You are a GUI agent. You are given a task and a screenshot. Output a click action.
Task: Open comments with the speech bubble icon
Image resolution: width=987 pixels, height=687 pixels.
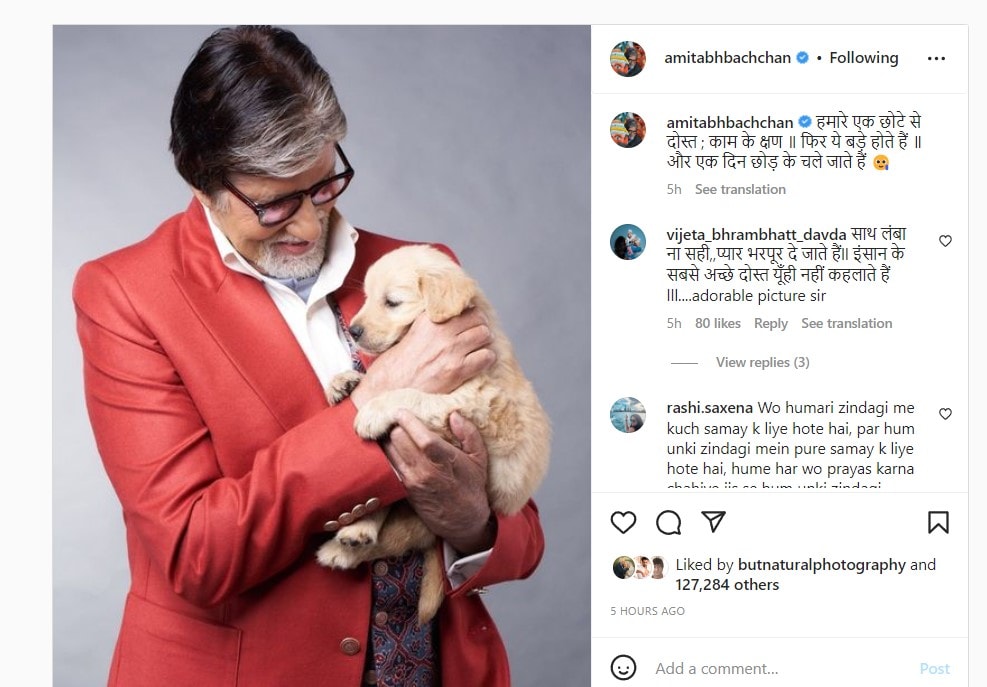click(x=668, y=522)
